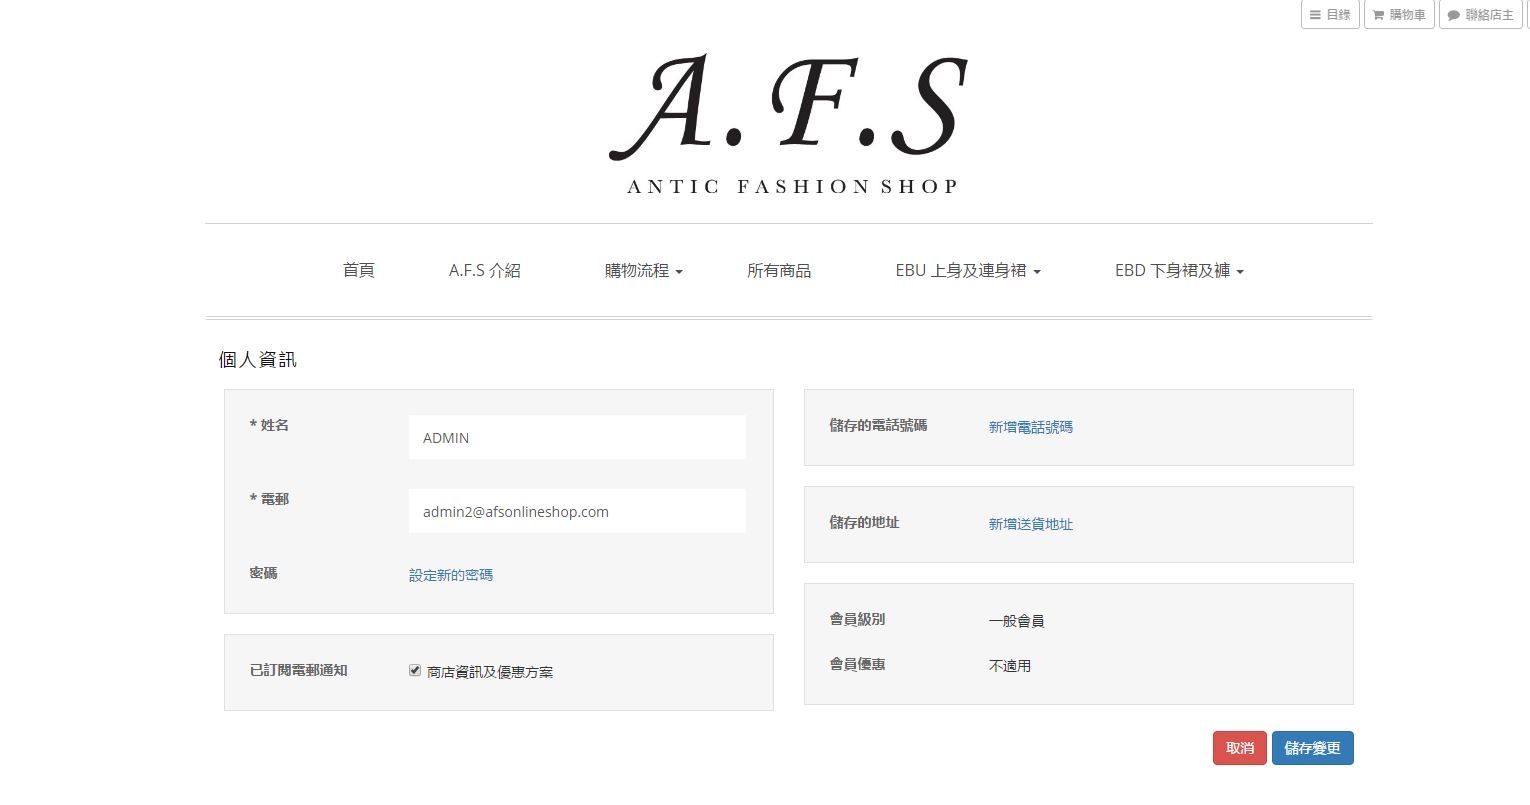Click the 已訂閱電郵通知 label
This screenshot has width=1530, height=805.
[299, 670]
